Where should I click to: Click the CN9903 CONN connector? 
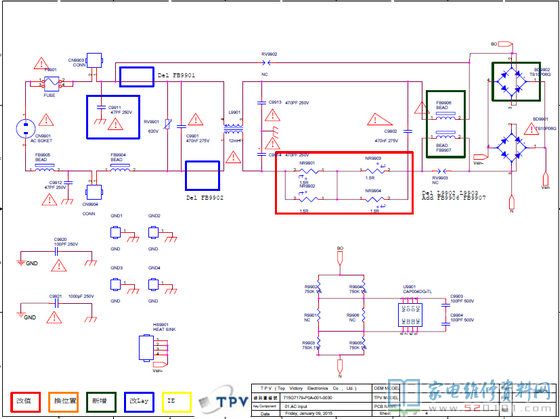[95, 61]
